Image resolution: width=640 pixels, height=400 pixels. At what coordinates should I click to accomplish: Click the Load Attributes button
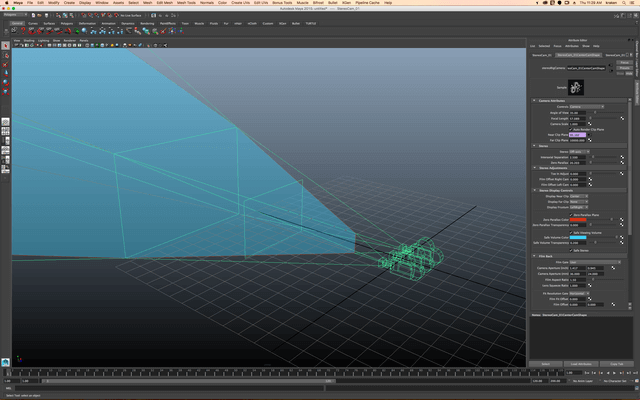coord(581,364)
